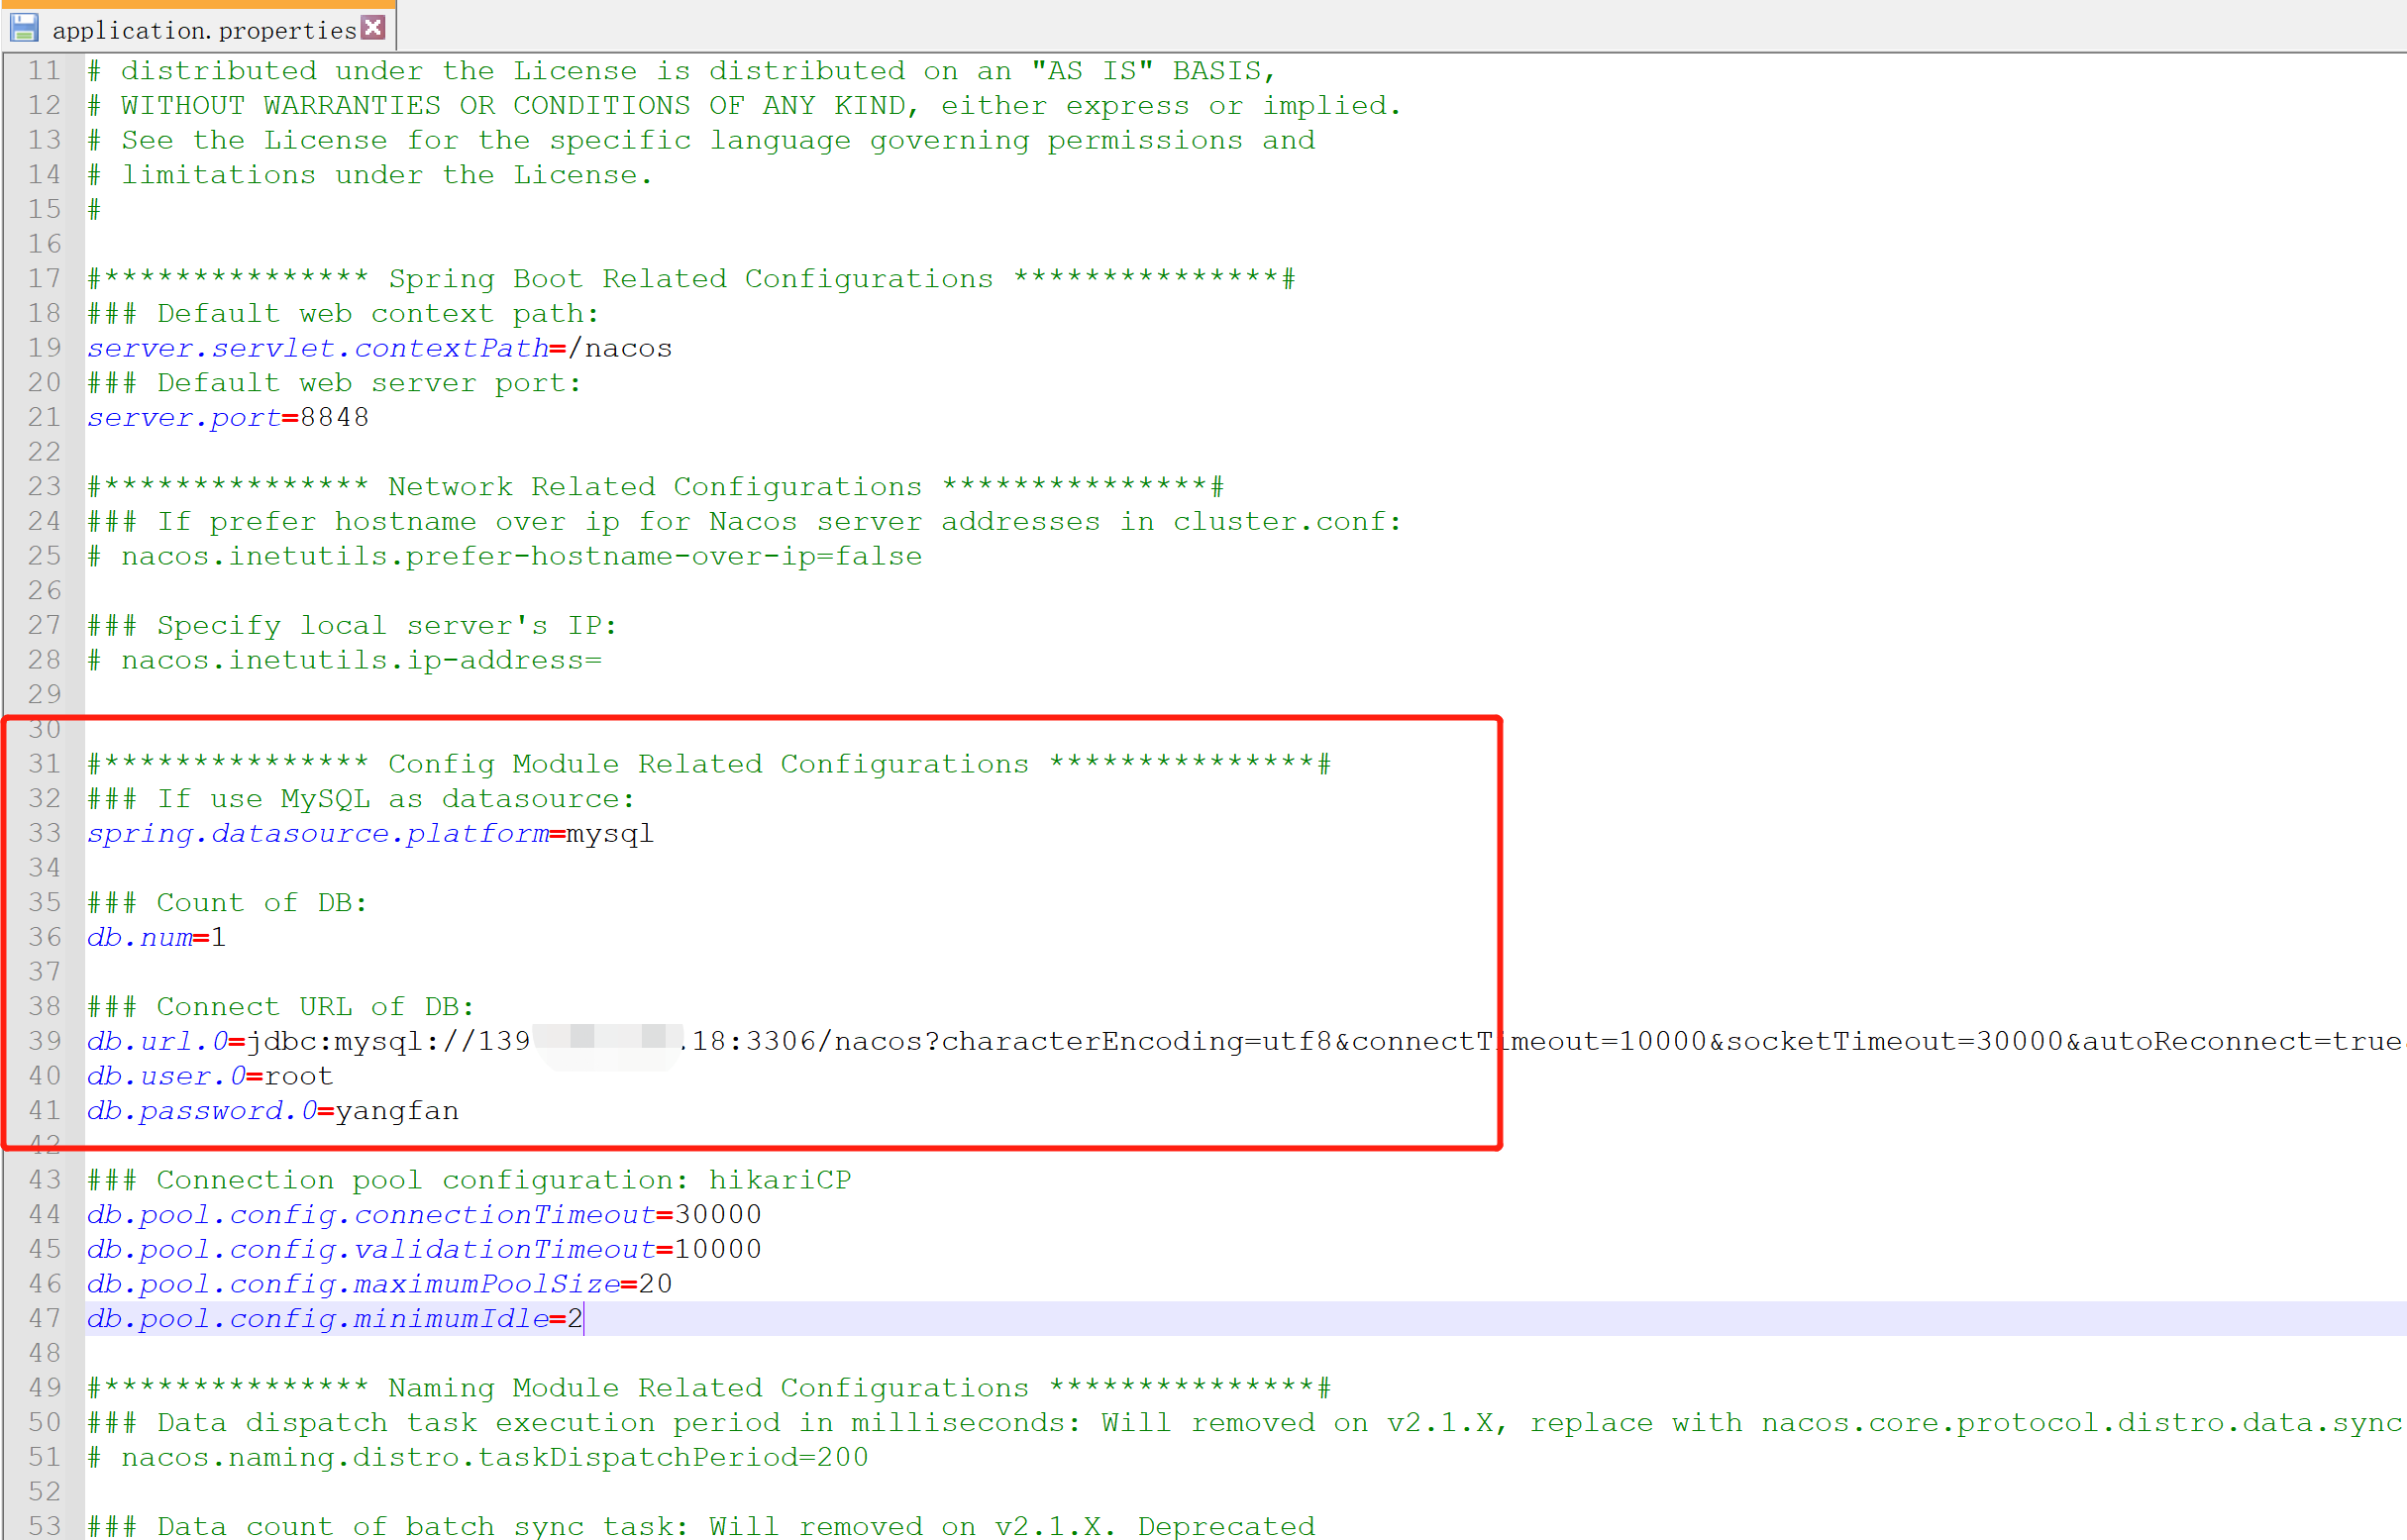Place cursor on server.port value 8848

334,417
